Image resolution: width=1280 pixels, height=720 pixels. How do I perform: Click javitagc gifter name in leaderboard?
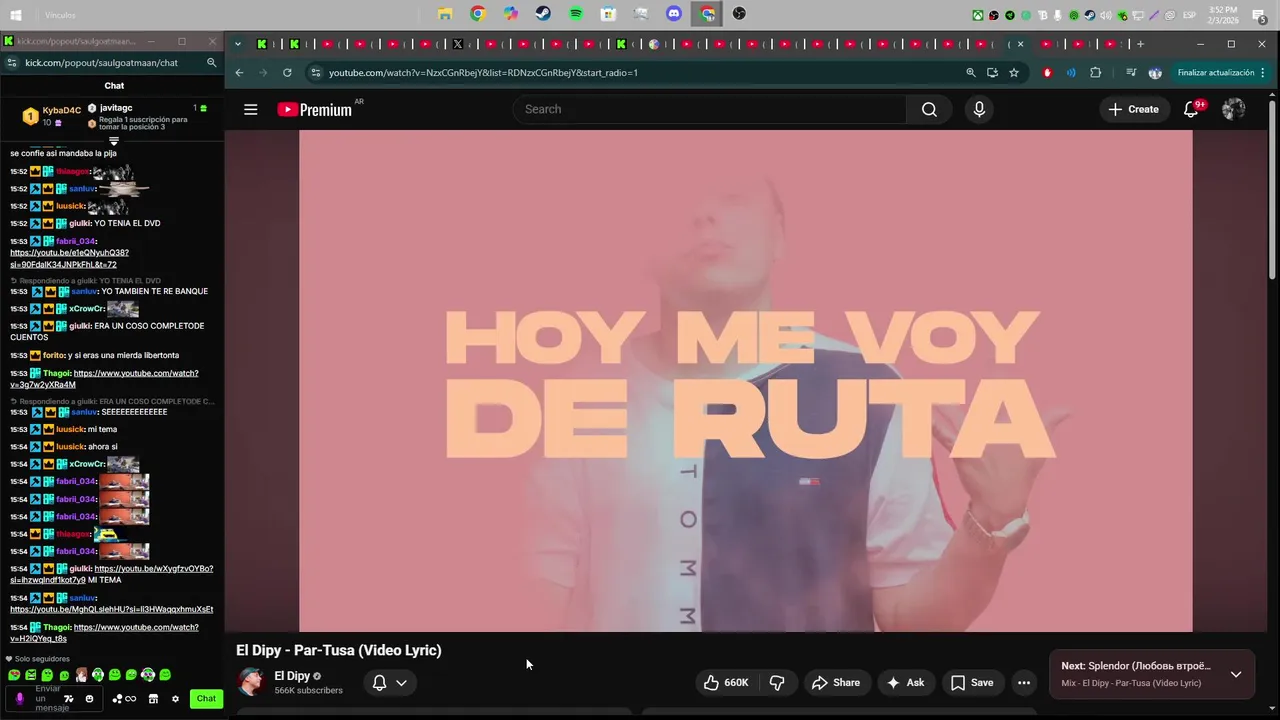pos(116,108)
